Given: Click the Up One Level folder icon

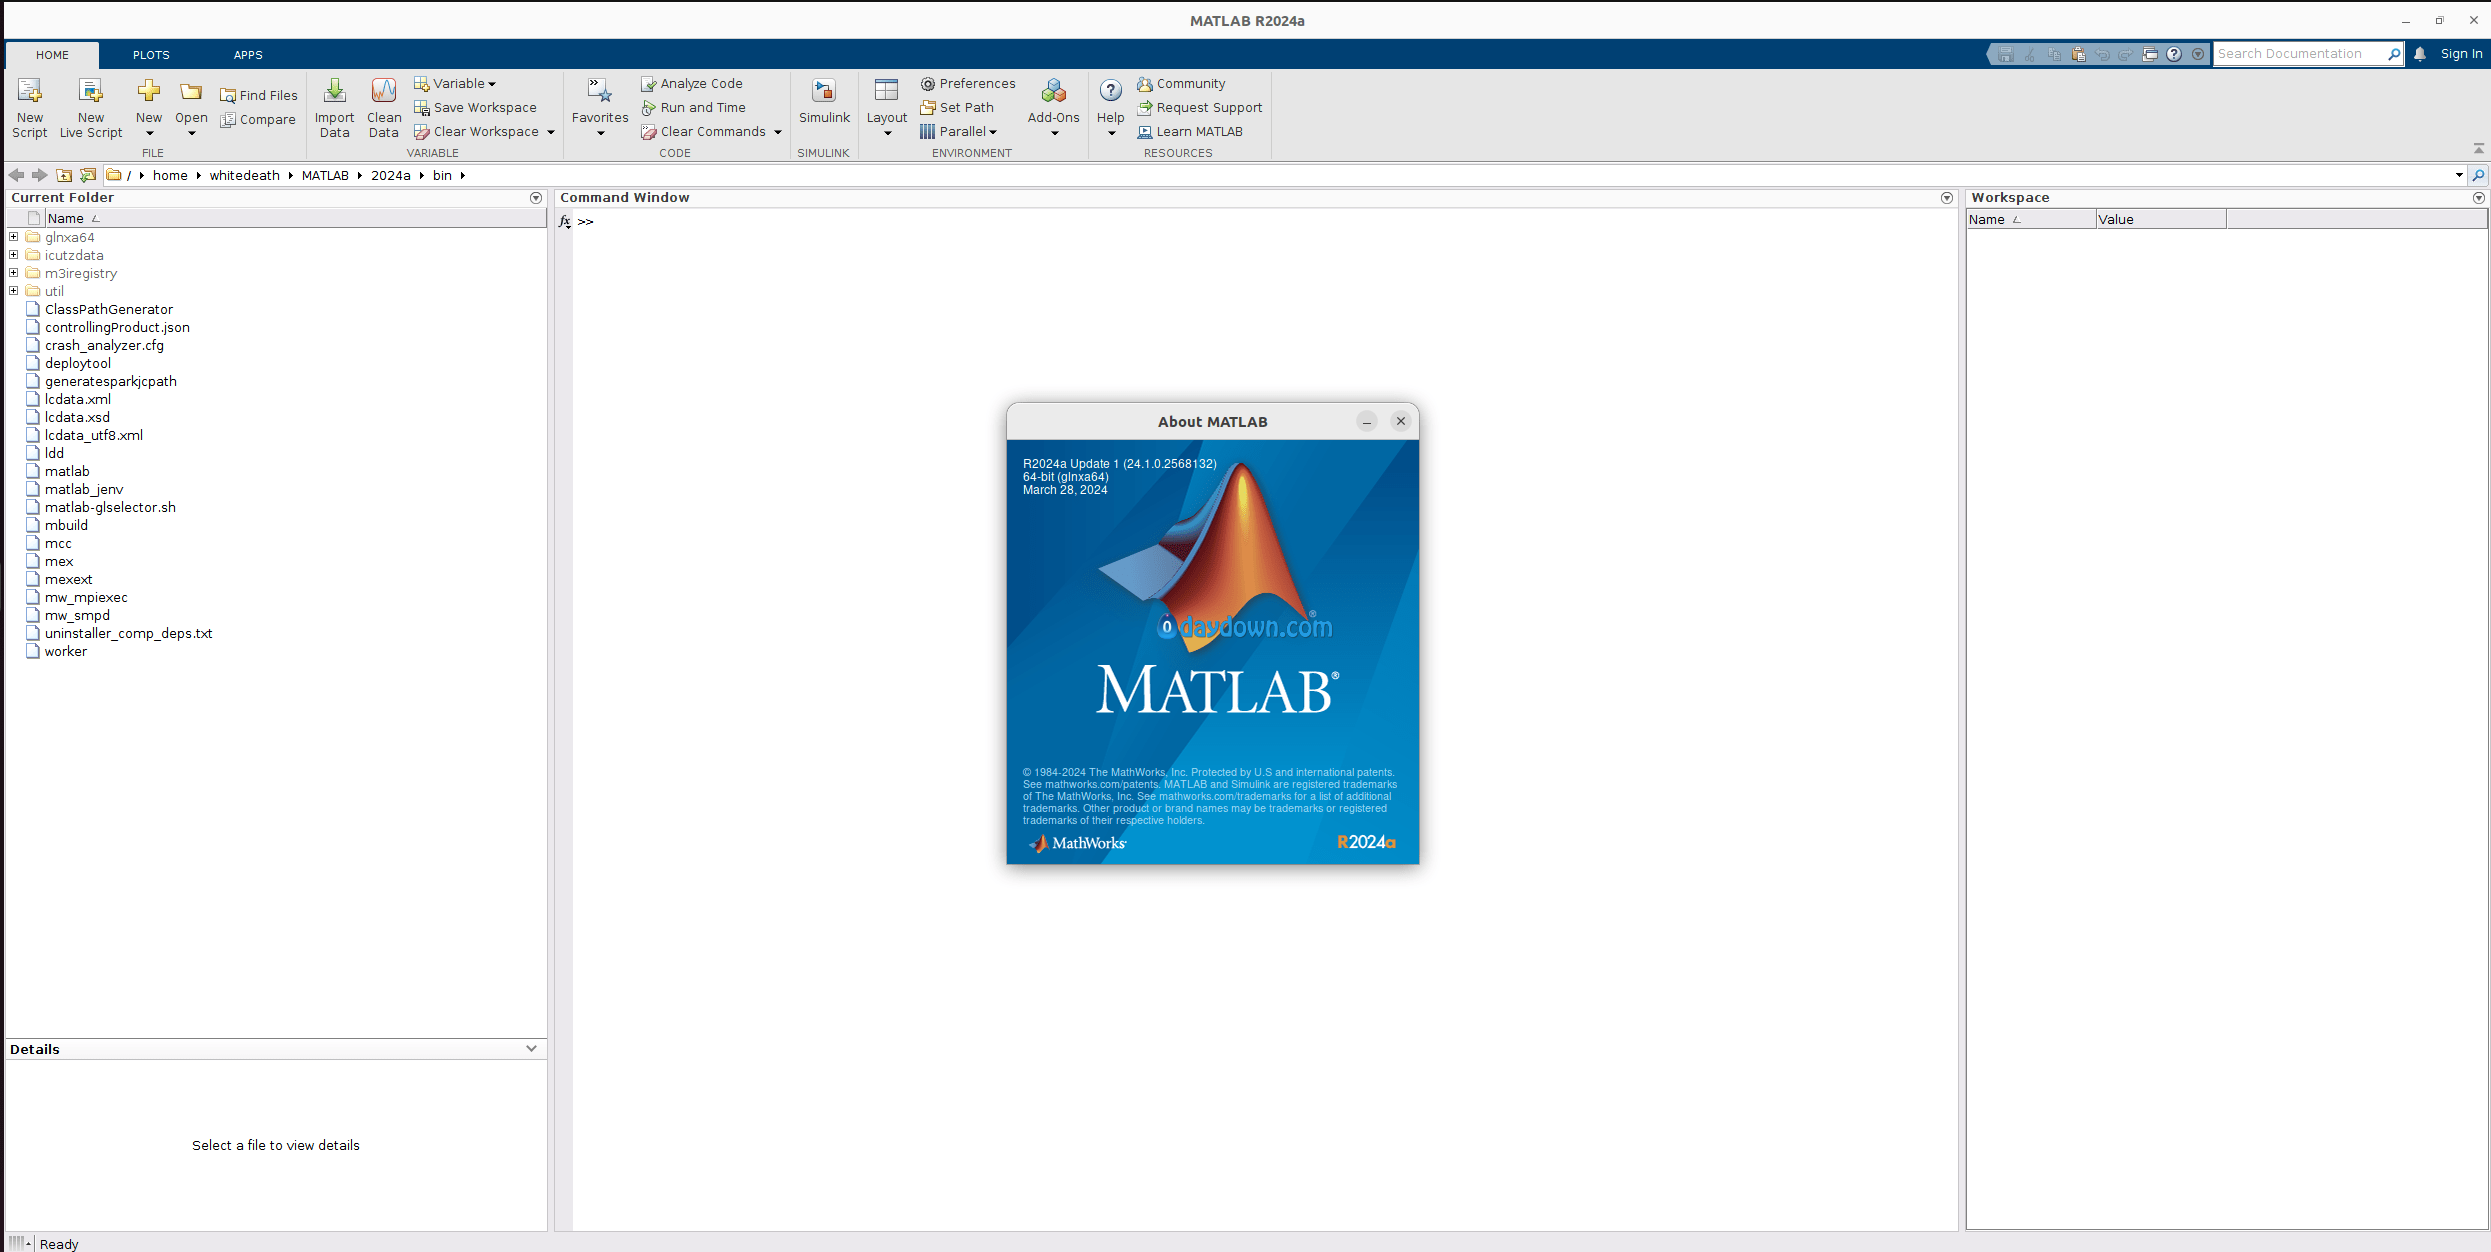Looking at the screenshot, I should (64, 175).
